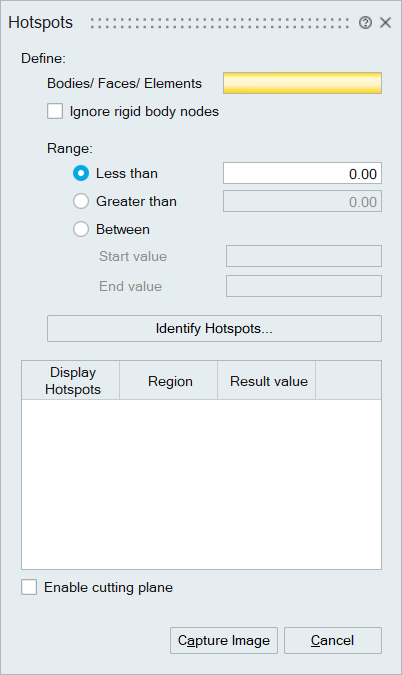The width and height of the screenshot is (402, 675).
Task: Click the Start value input box
Action: click(304, 256)
